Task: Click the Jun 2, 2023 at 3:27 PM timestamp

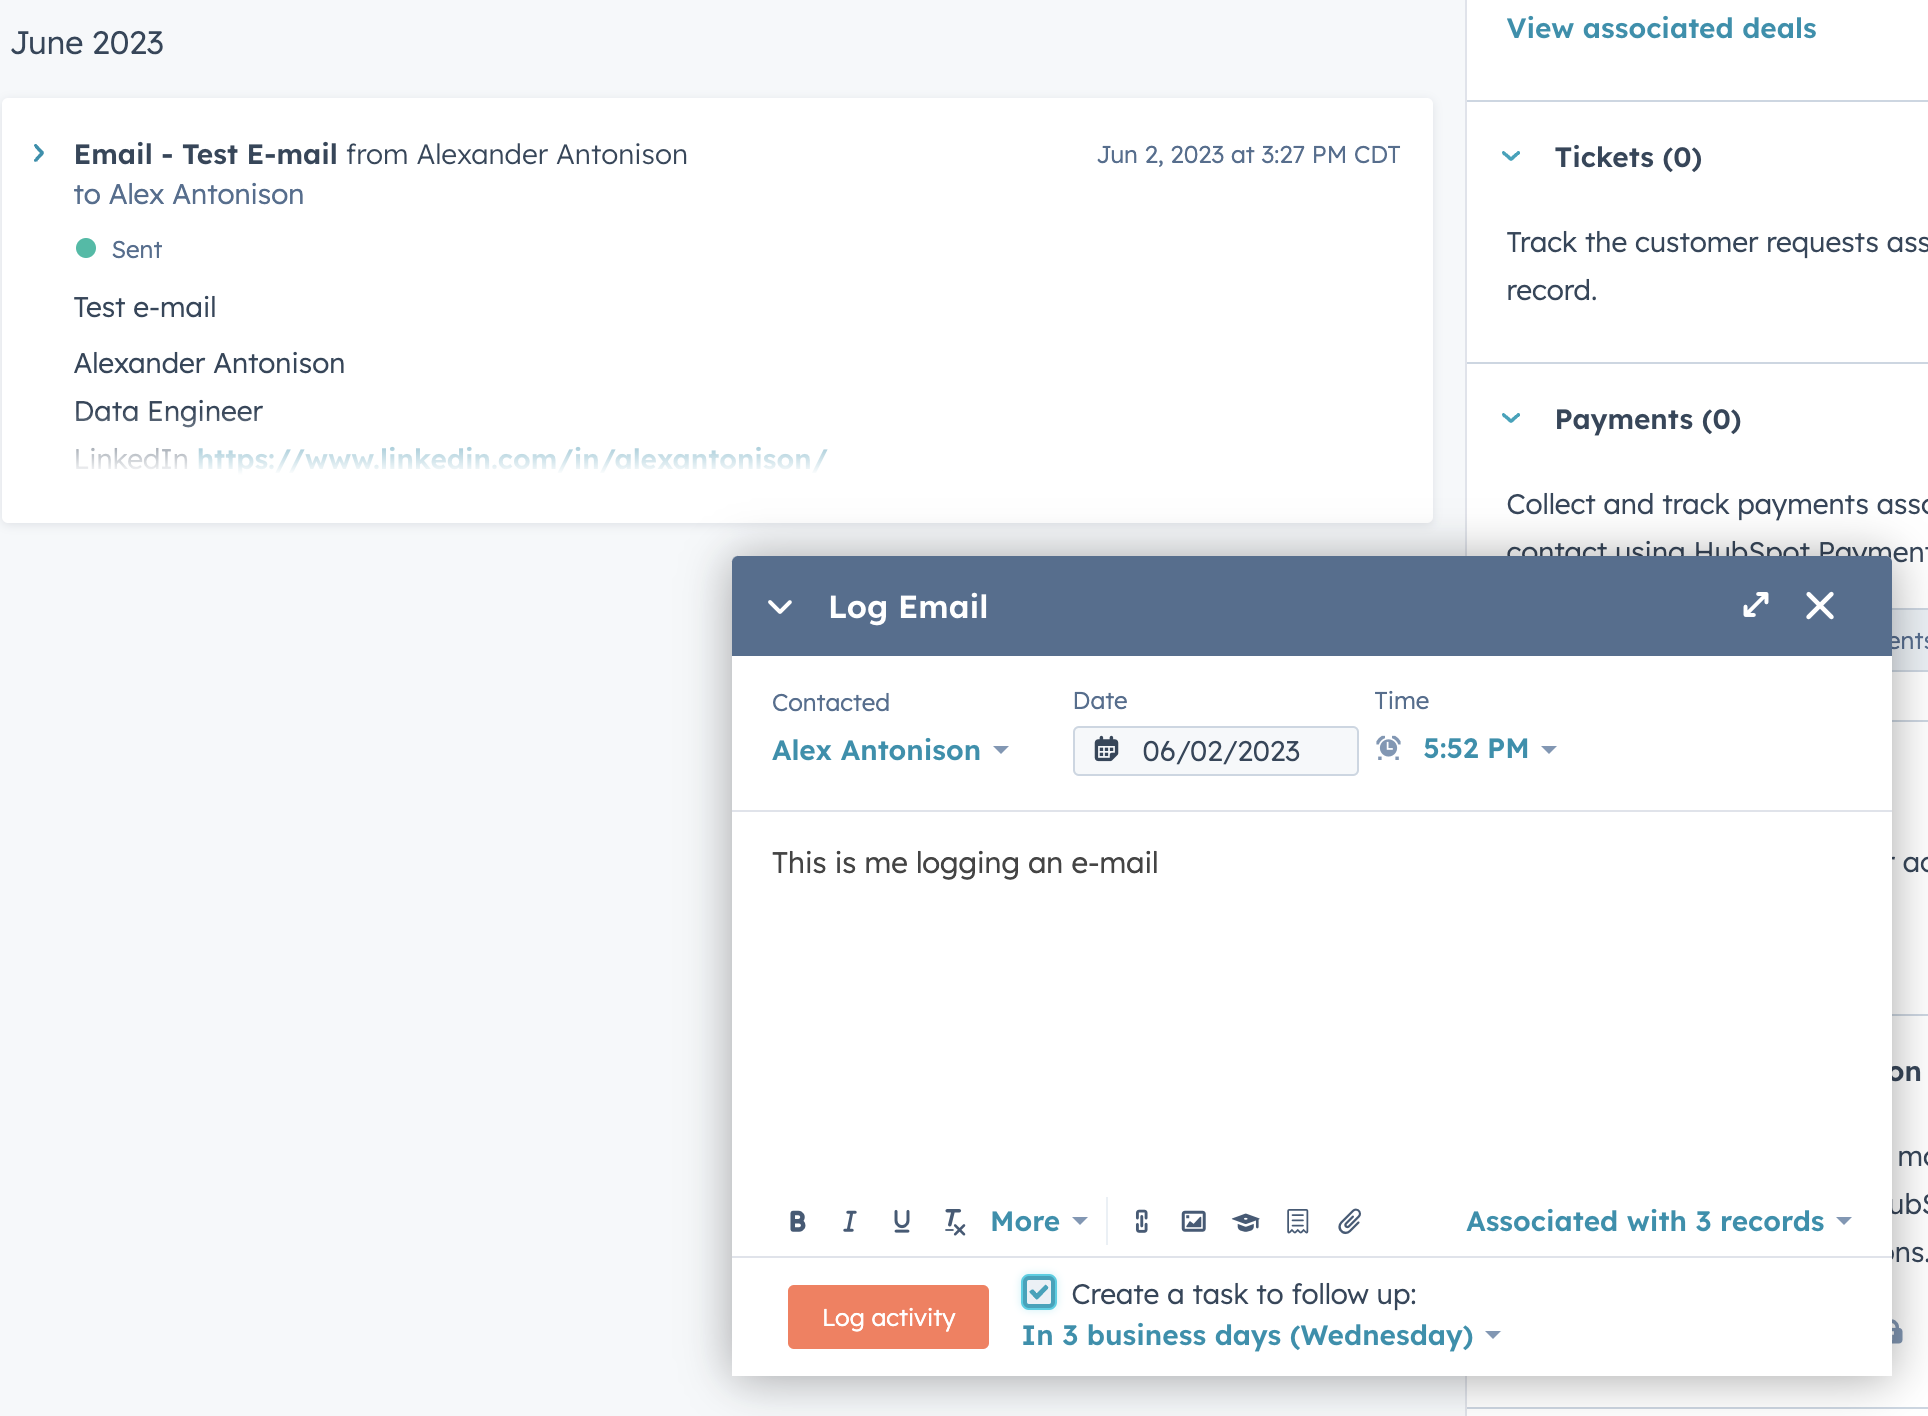Action: click(x=1248, y=154)
